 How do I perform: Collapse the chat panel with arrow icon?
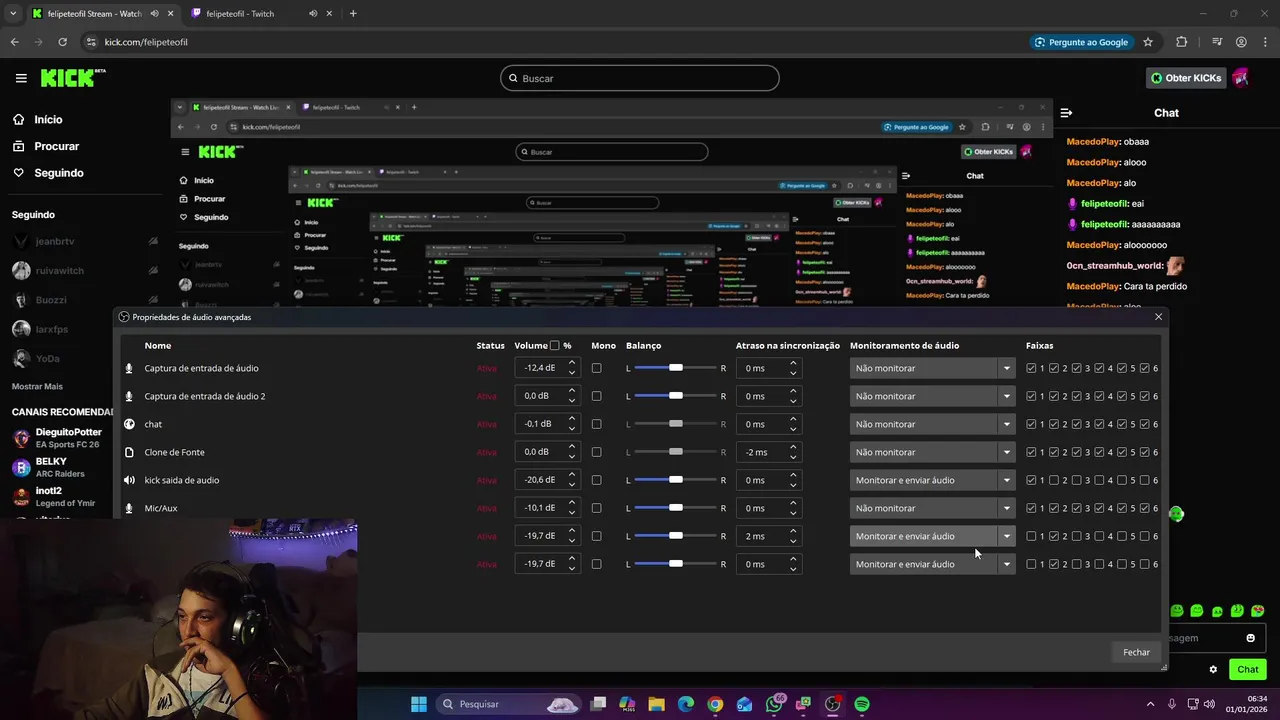tap(1066, 113)
